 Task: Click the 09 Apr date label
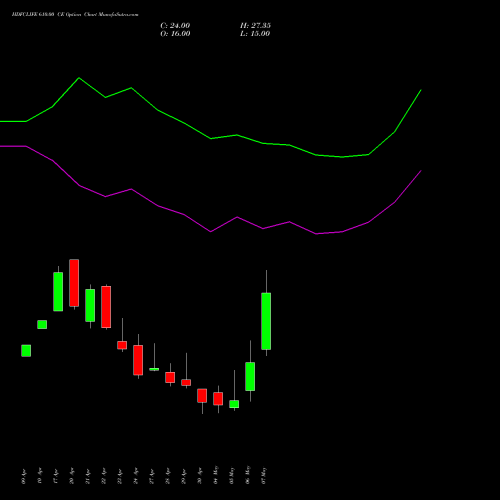(24, 476)
